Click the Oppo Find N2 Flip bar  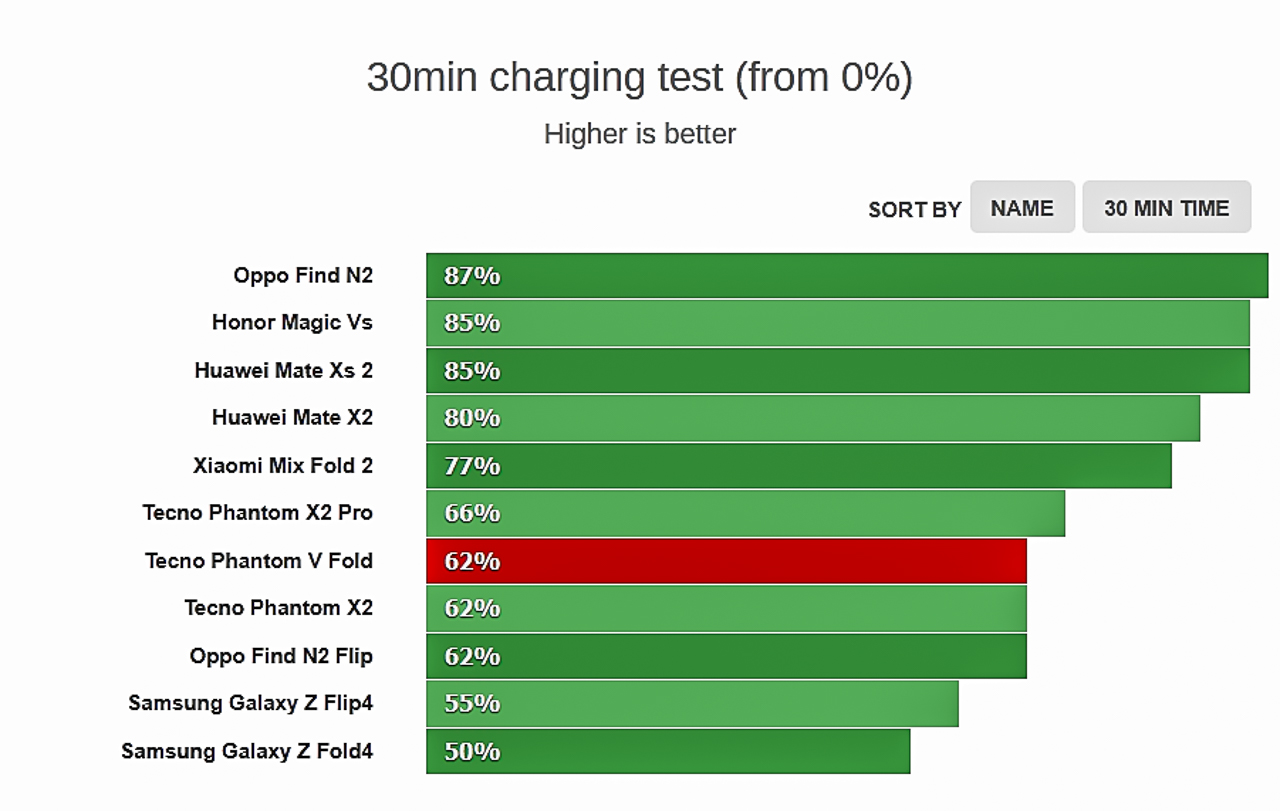pyautogui.click(x=726, y=656)
